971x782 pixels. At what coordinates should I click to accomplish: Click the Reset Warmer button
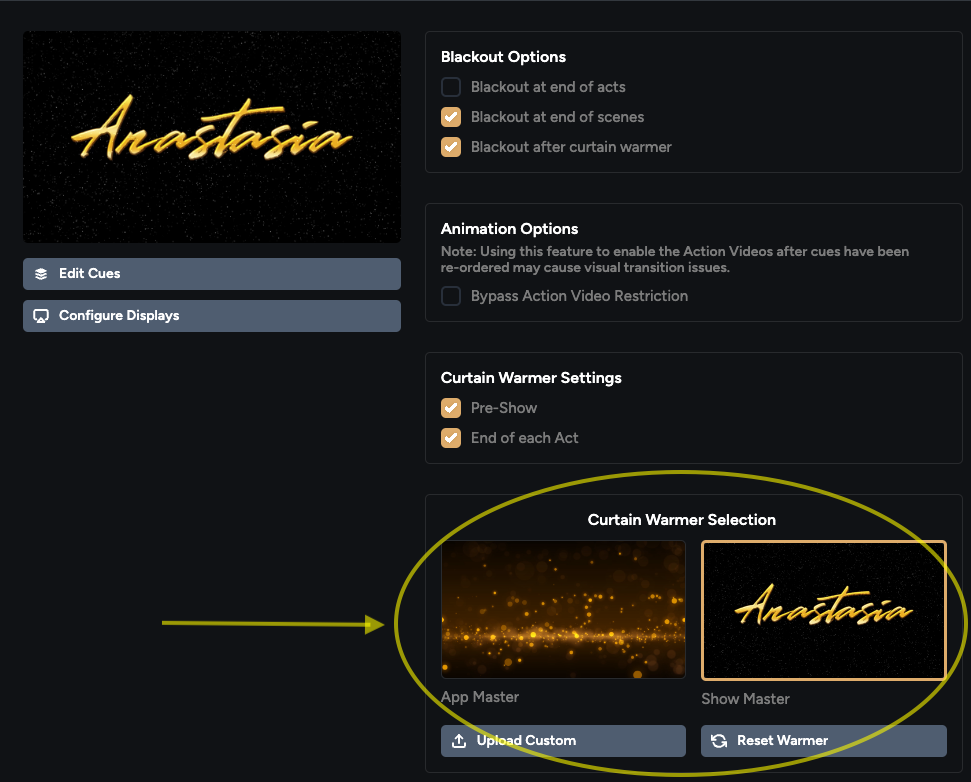[824, 741]
